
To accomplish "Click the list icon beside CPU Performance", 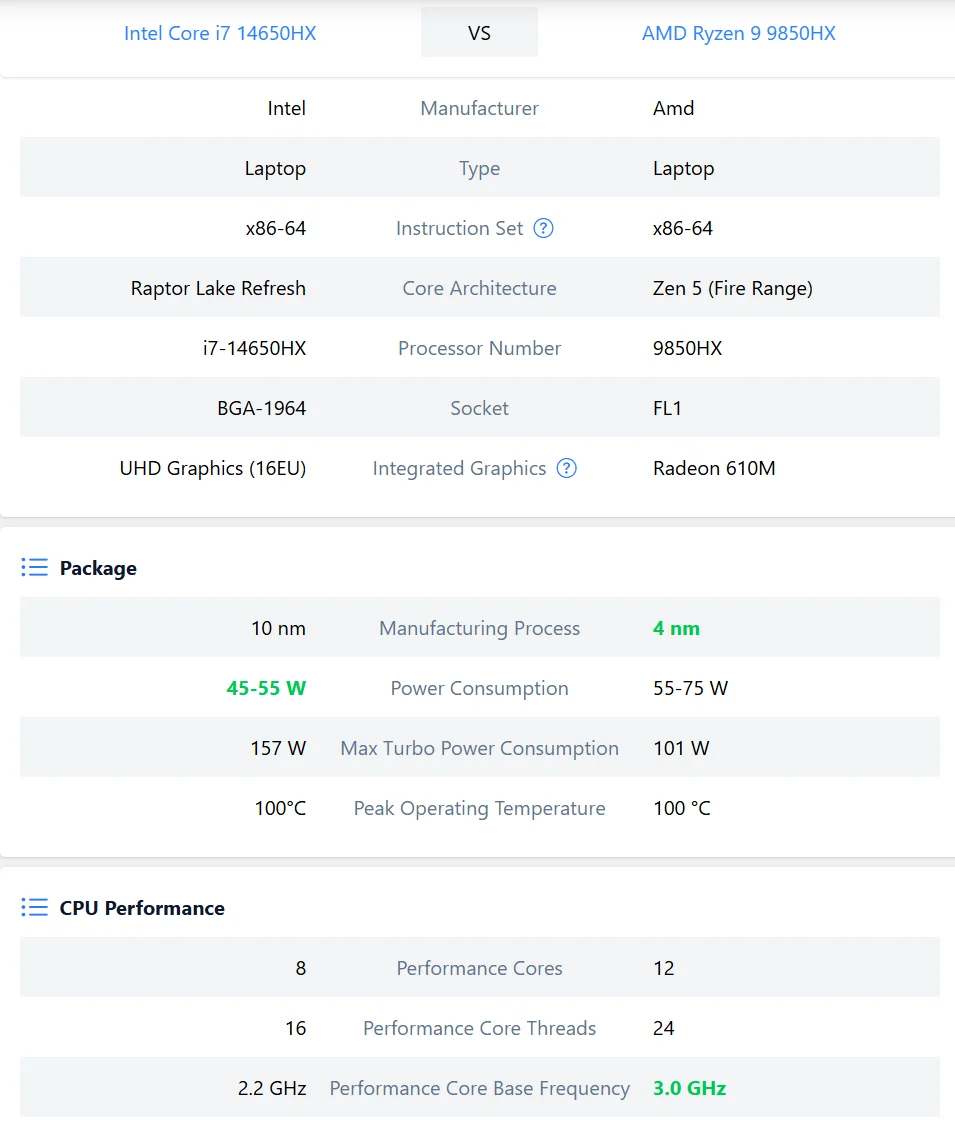I will pyautogui.click(x=34, y=908).
